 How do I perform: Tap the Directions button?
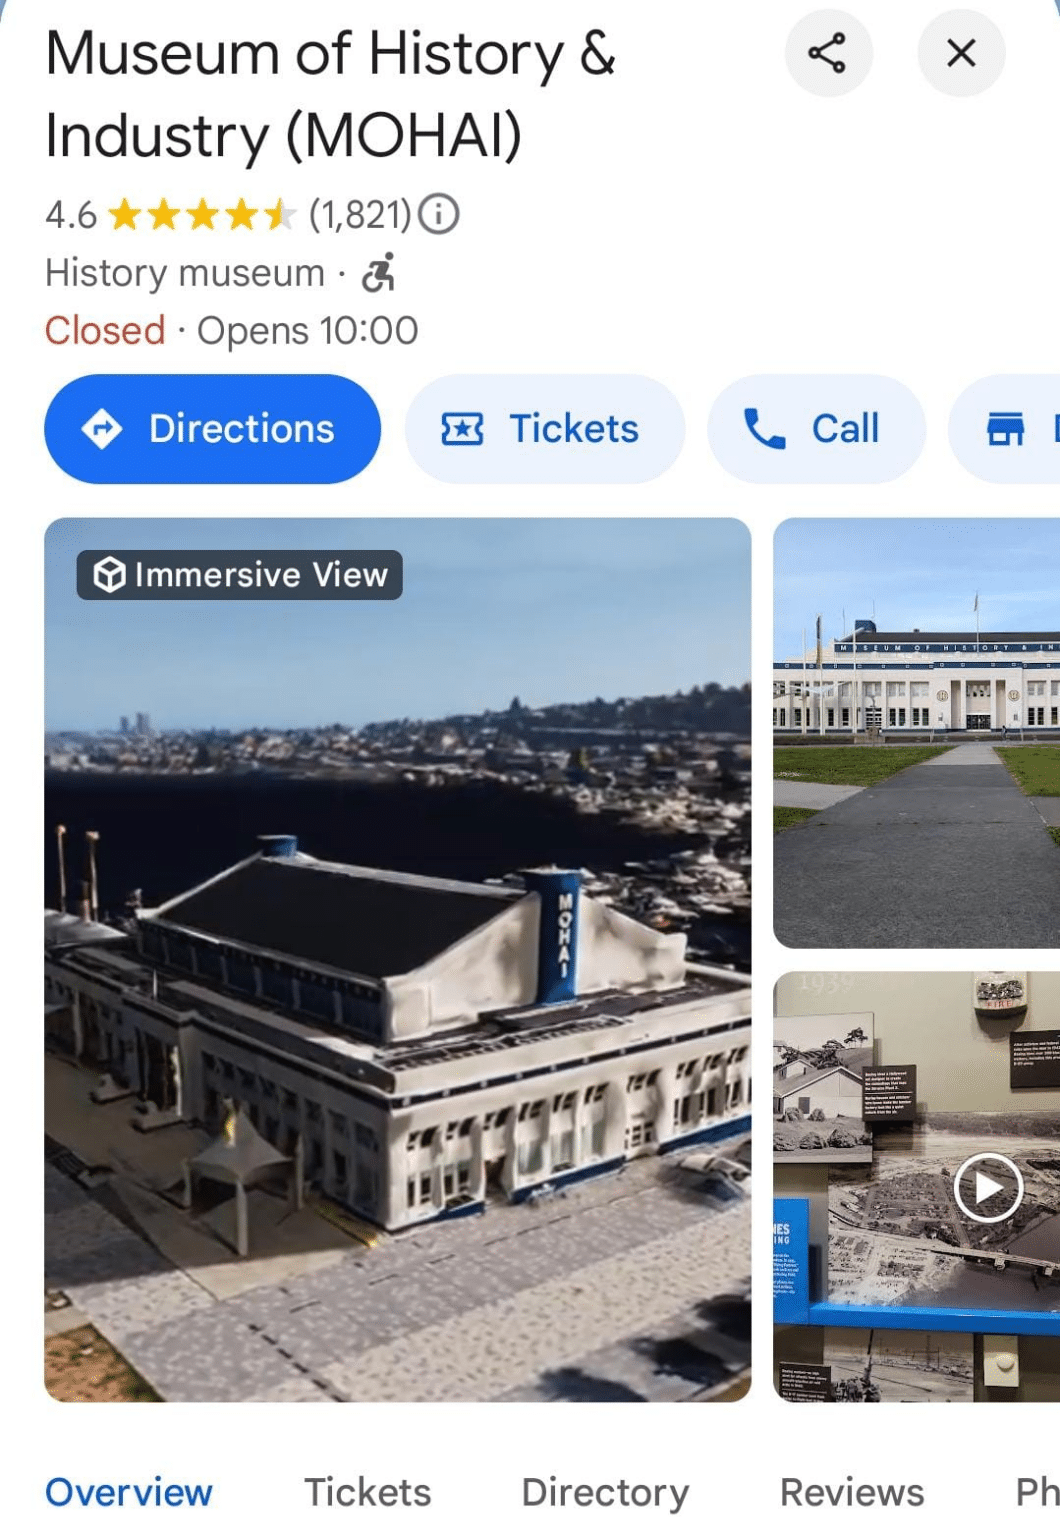pos(212,428)
